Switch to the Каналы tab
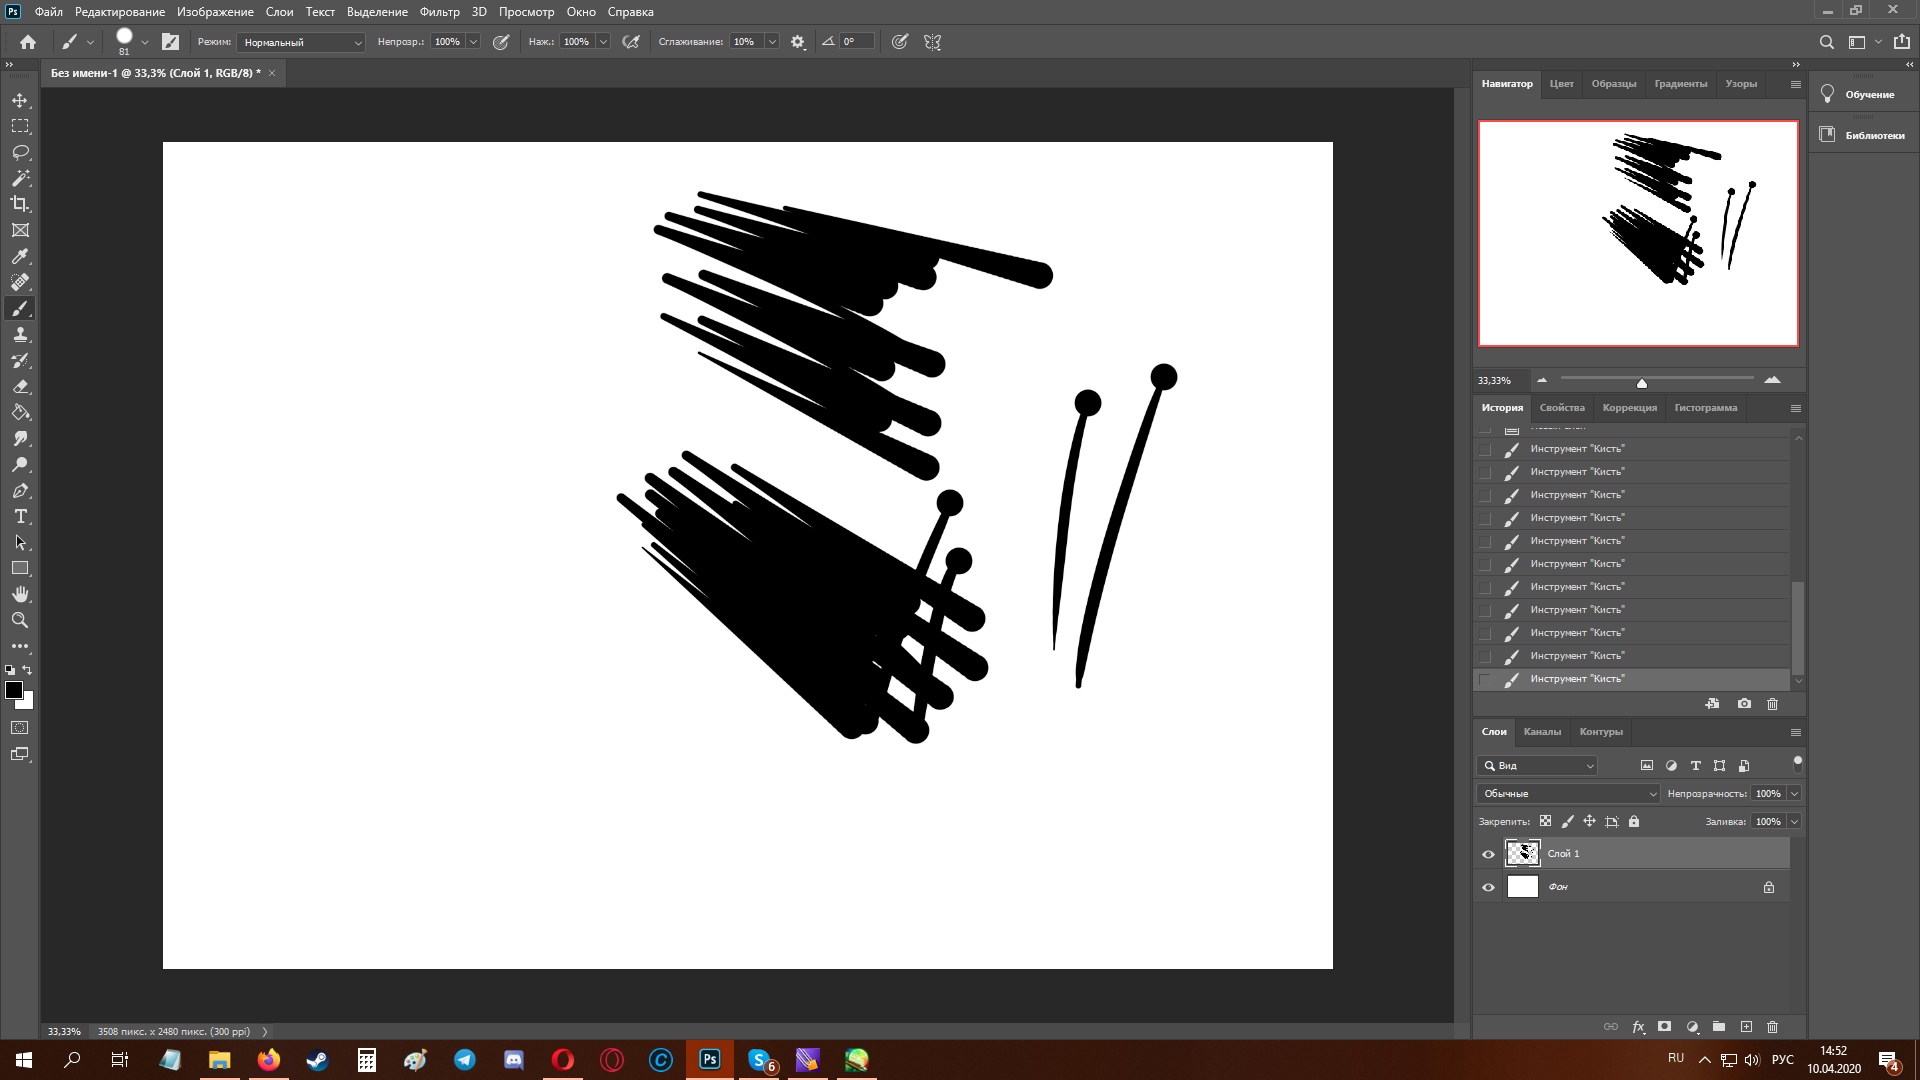Viewport: 1920px width, 1080px height. pyautogui.click(x=1543, y=732)
